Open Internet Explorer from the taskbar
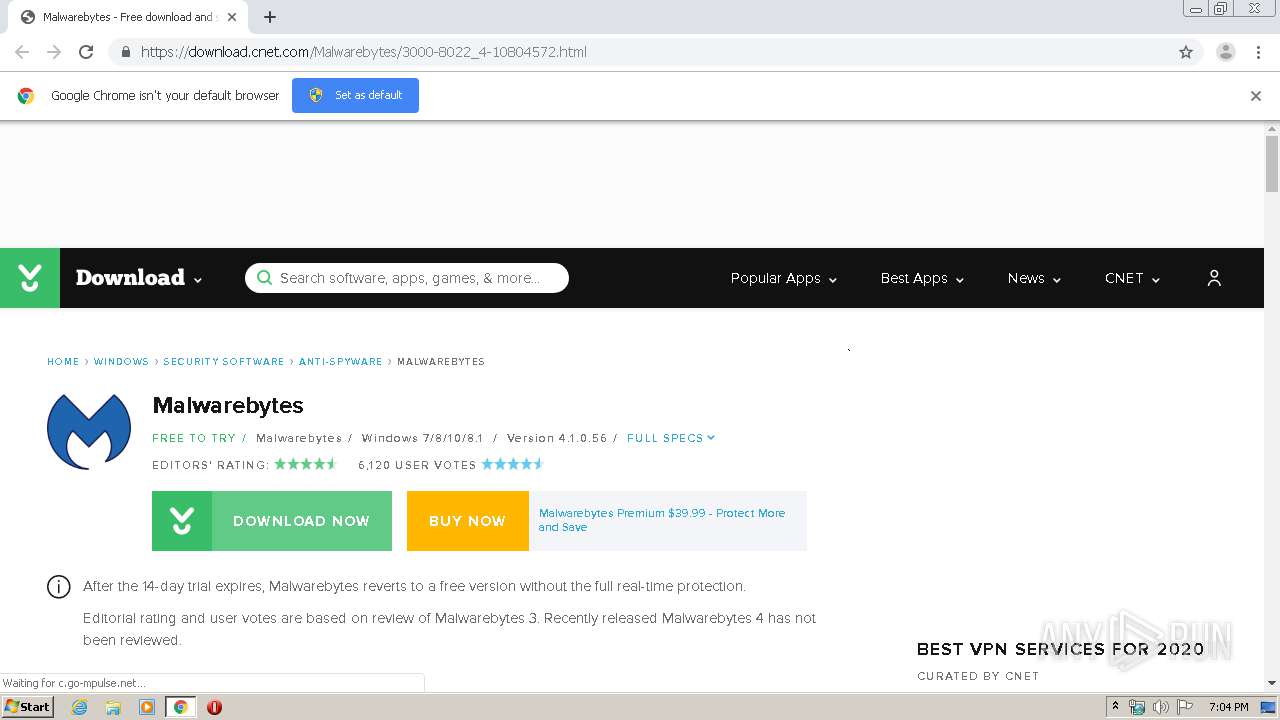The height and width of the screenshot is (720, 1280). [x=79, y=707]
